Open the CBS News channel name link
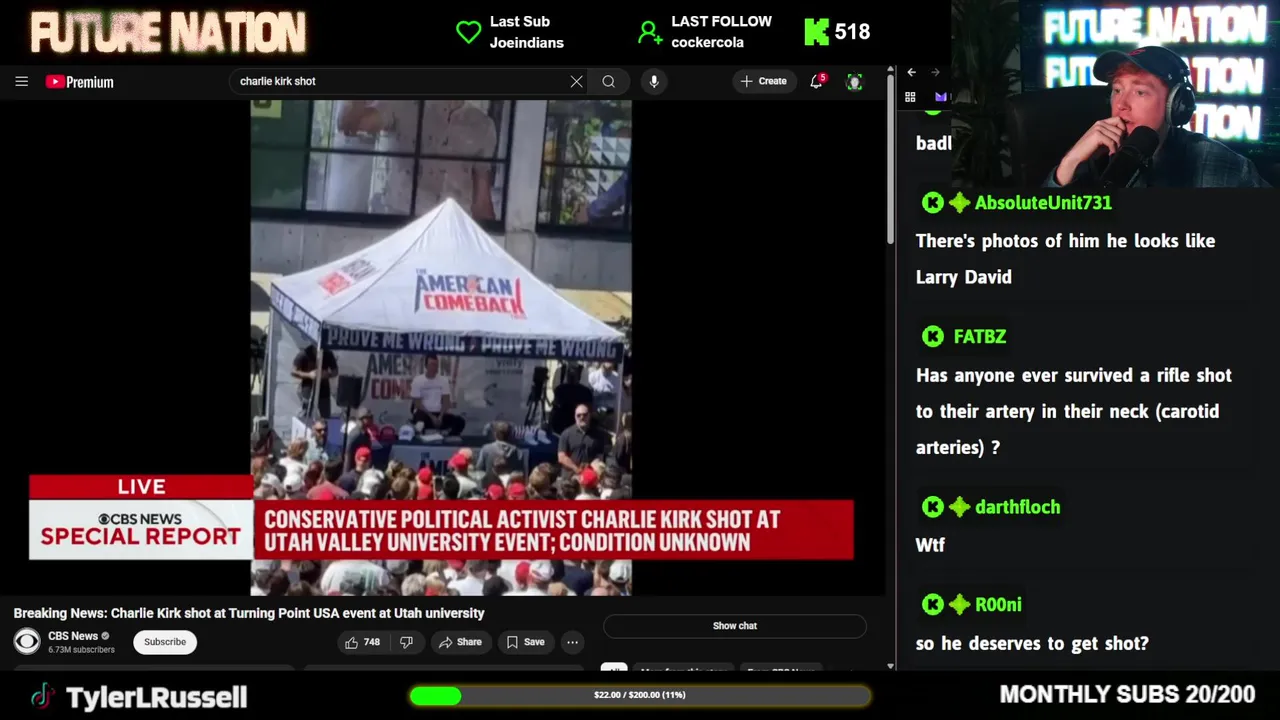The height and width of the screenshot is (720, 1280). pos(73,636)
